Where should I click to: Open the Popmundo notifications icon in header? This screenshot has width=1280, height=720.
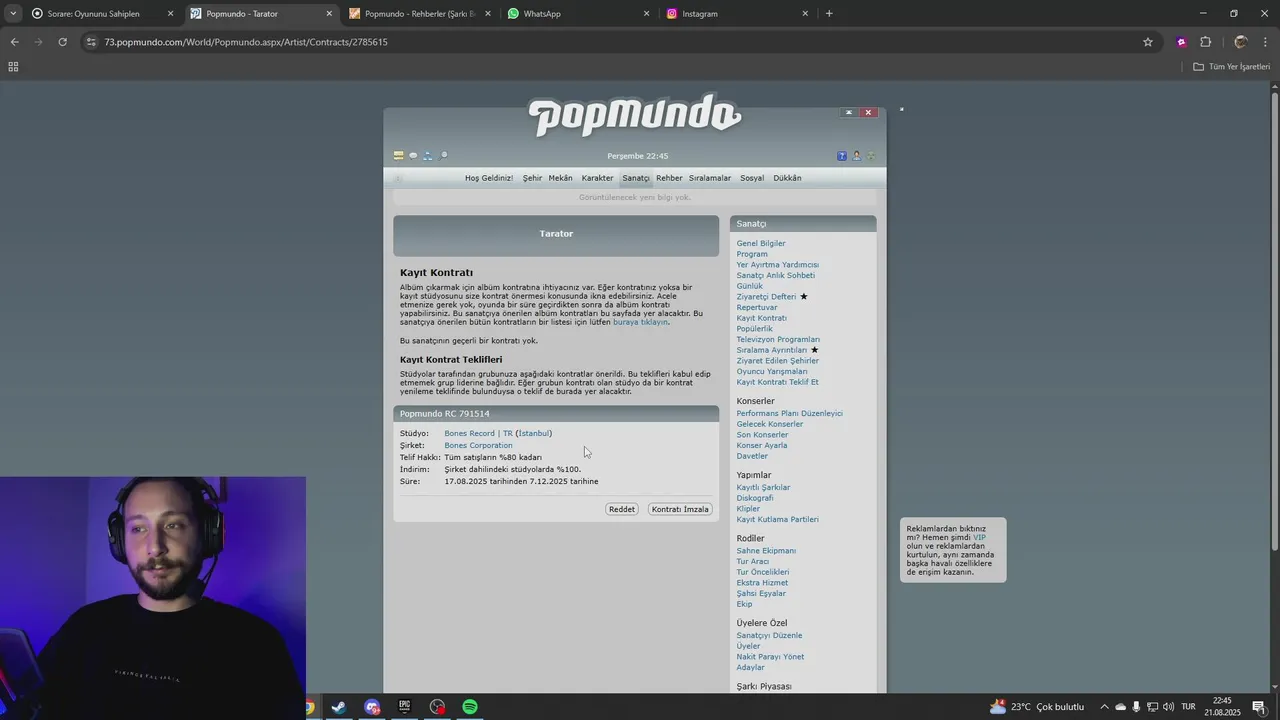click(398, 156)
